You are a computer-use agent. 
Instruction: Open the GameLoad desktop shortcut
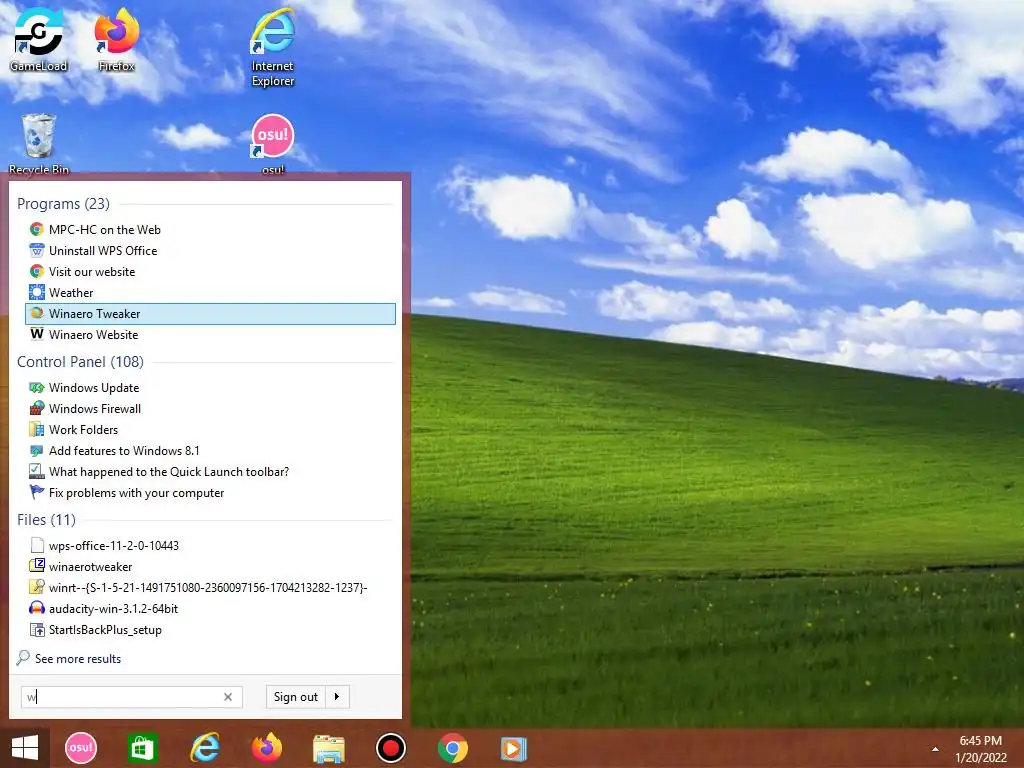click(39, 39)
